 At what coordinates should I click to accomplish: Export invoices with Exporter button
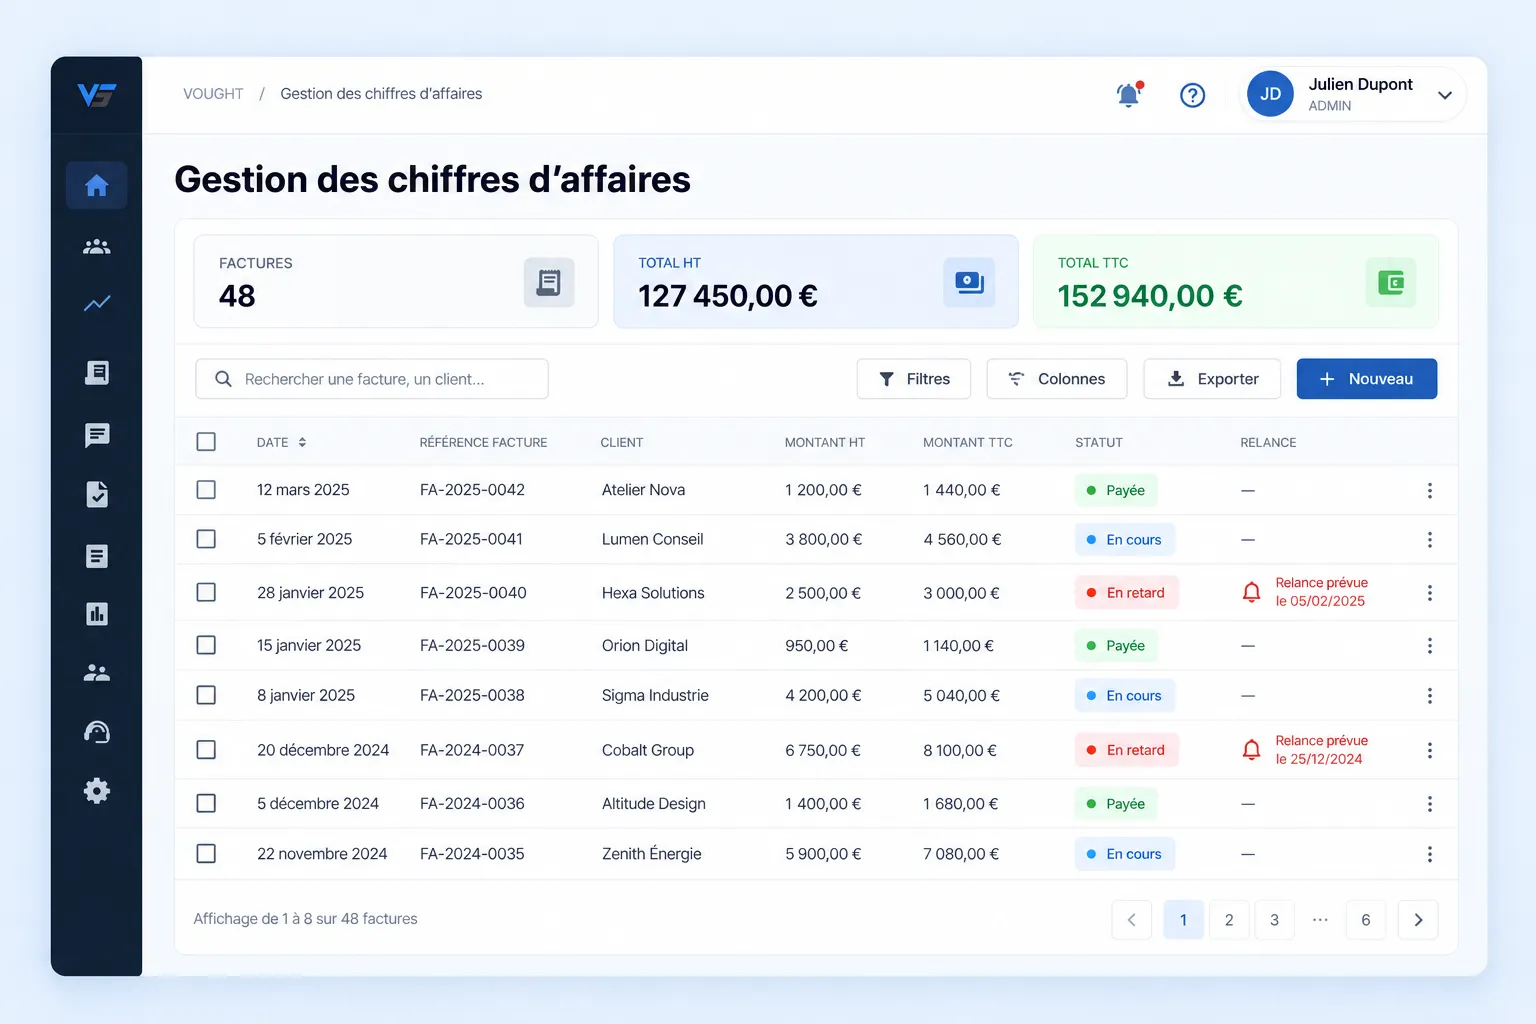click(x=1212, y=379)
